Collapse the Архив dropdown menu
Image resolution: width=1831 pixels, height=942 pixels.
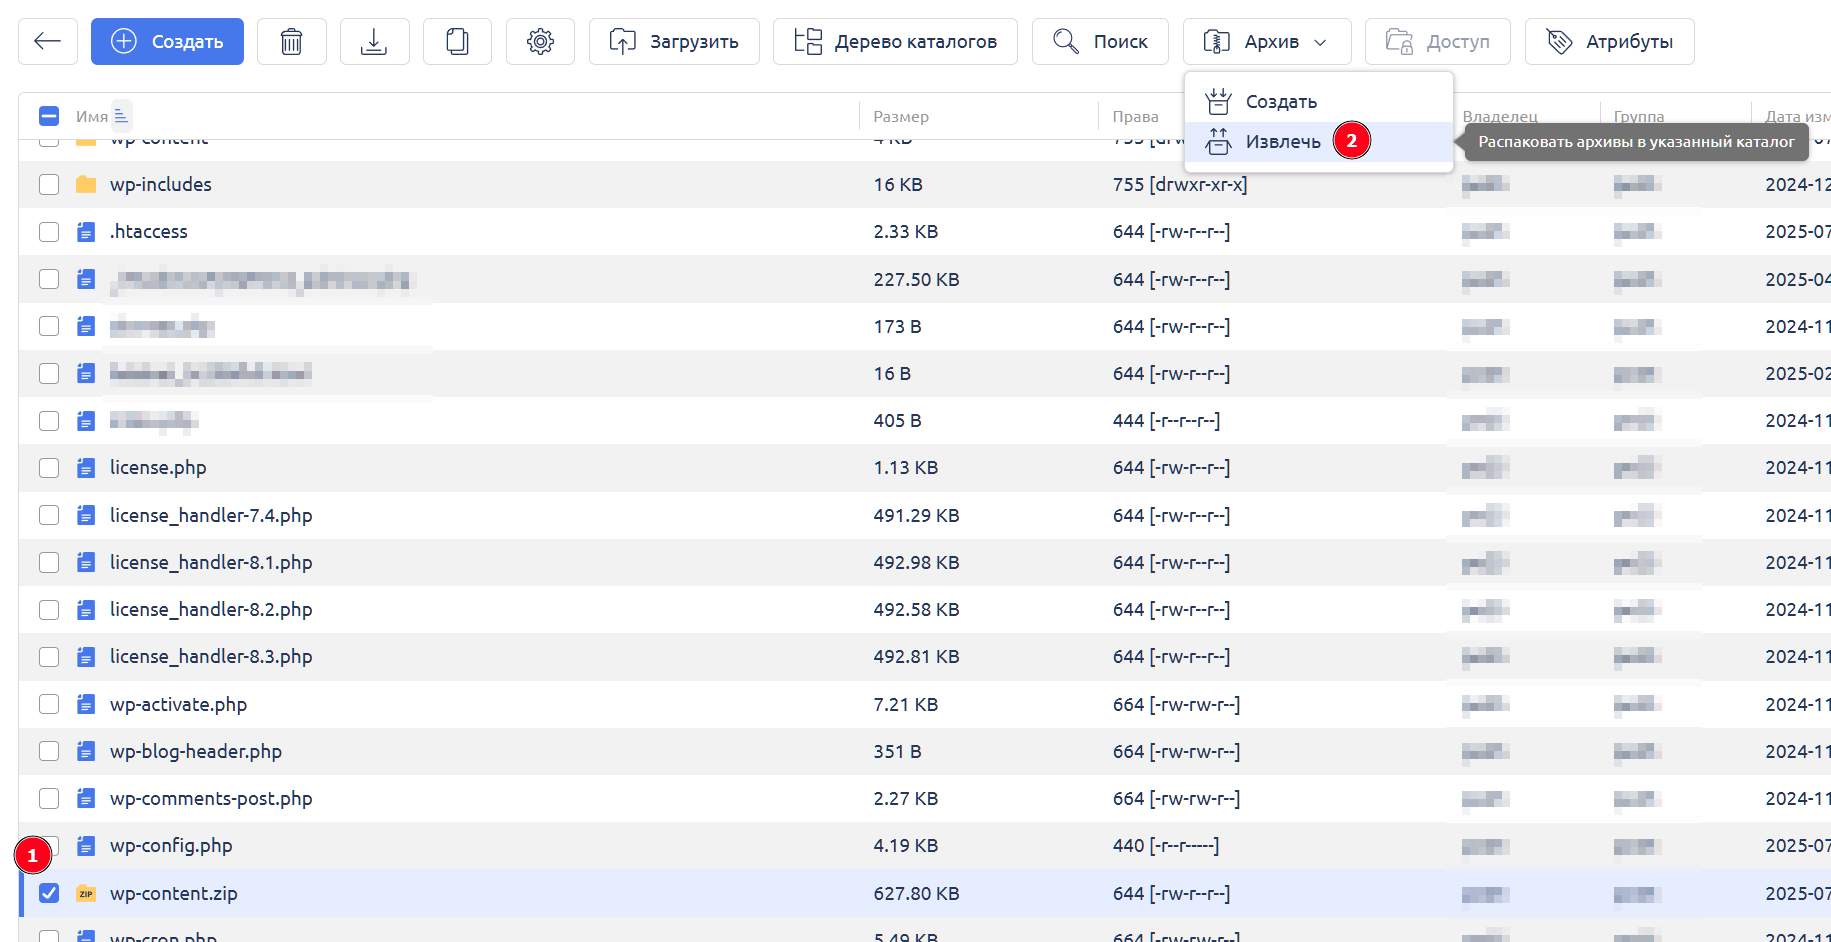(1266, 41)
